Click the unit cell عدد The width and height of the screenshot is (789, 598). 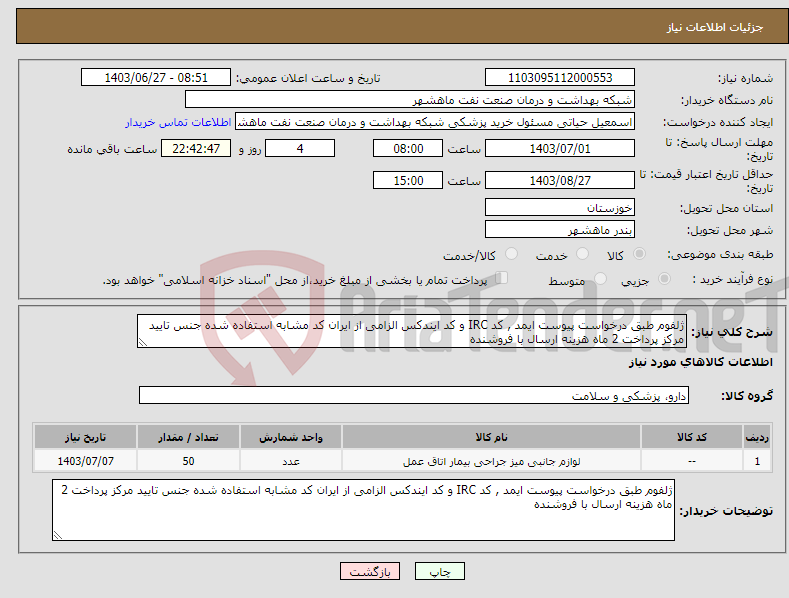(291, 461)
